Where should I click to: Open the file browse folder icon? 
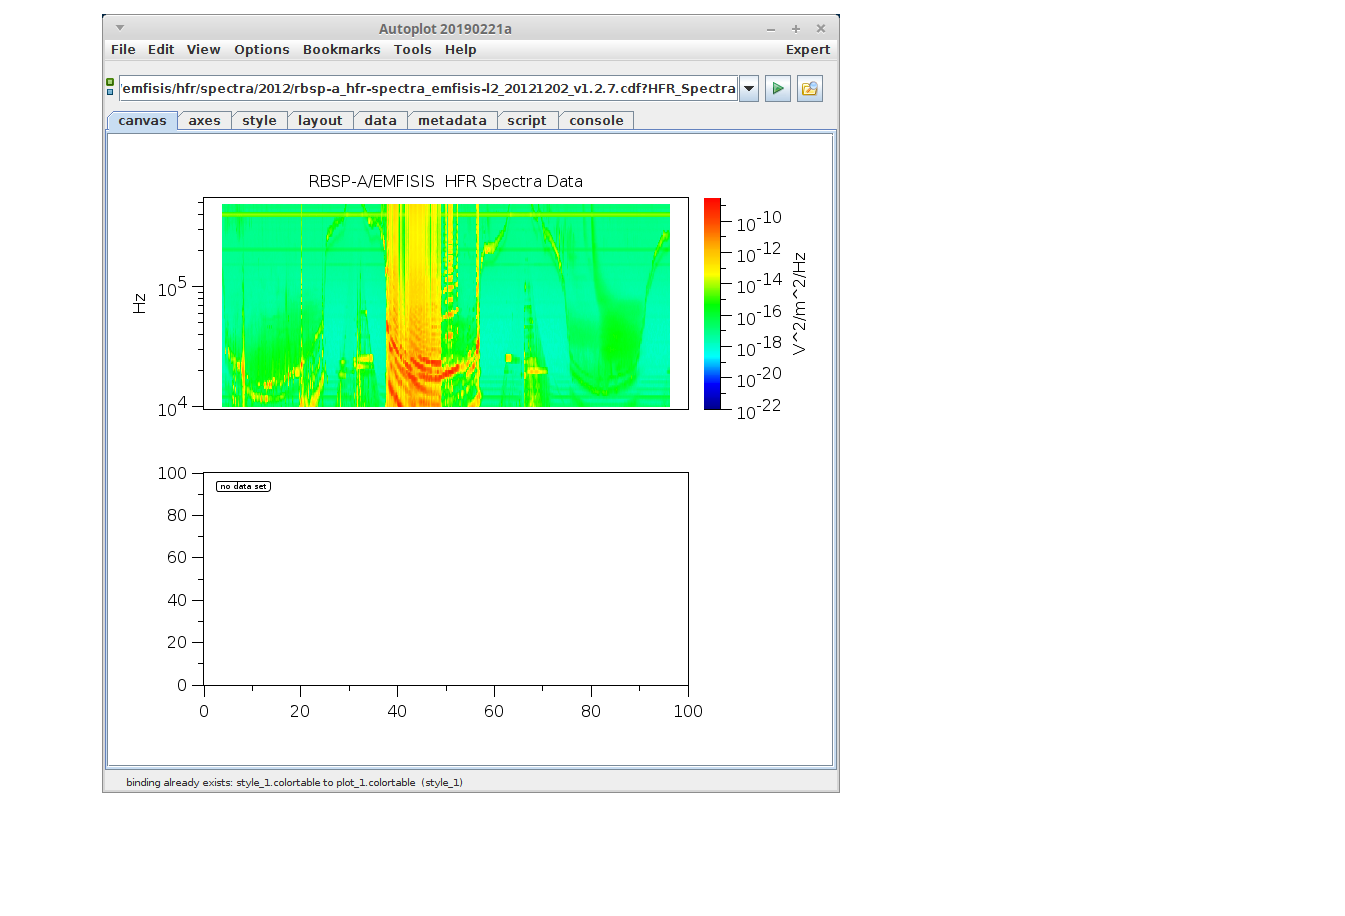point(809,89)
